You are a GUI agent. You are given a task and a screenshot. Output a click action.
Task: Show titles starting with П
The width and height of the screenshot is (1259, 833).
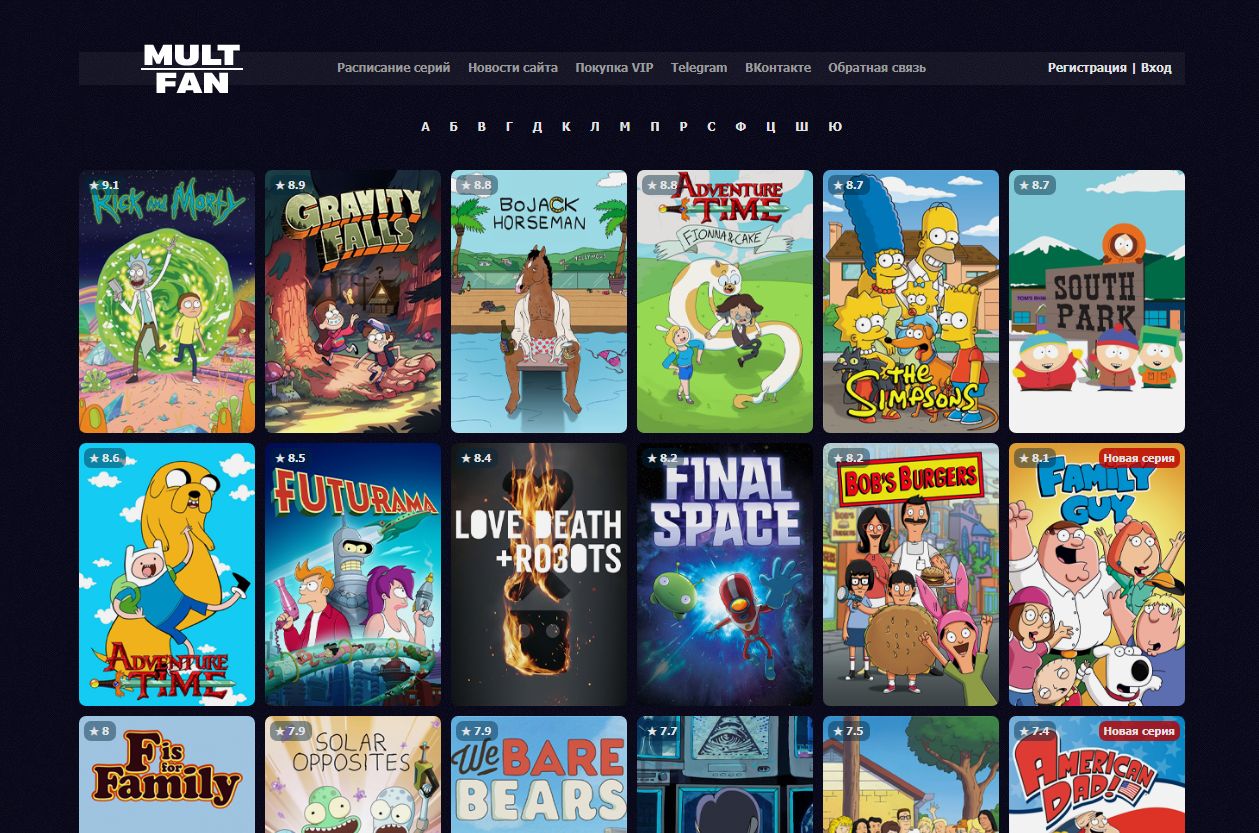(x=655, y=127)
